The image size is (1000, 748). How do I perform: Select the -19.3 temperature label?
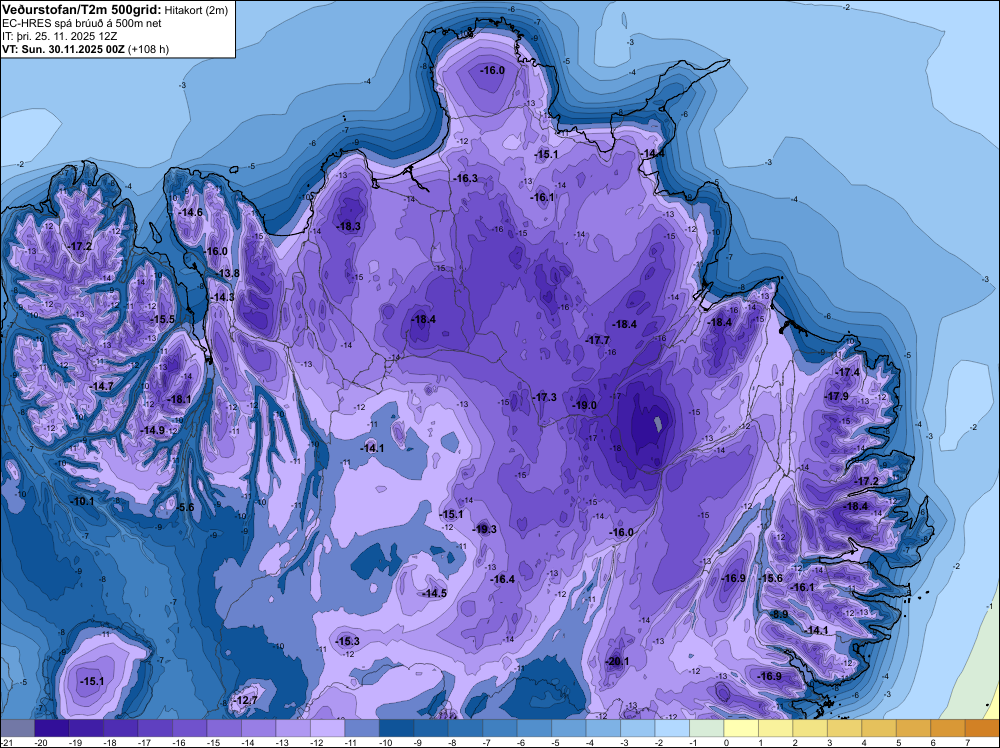point(484,529)
